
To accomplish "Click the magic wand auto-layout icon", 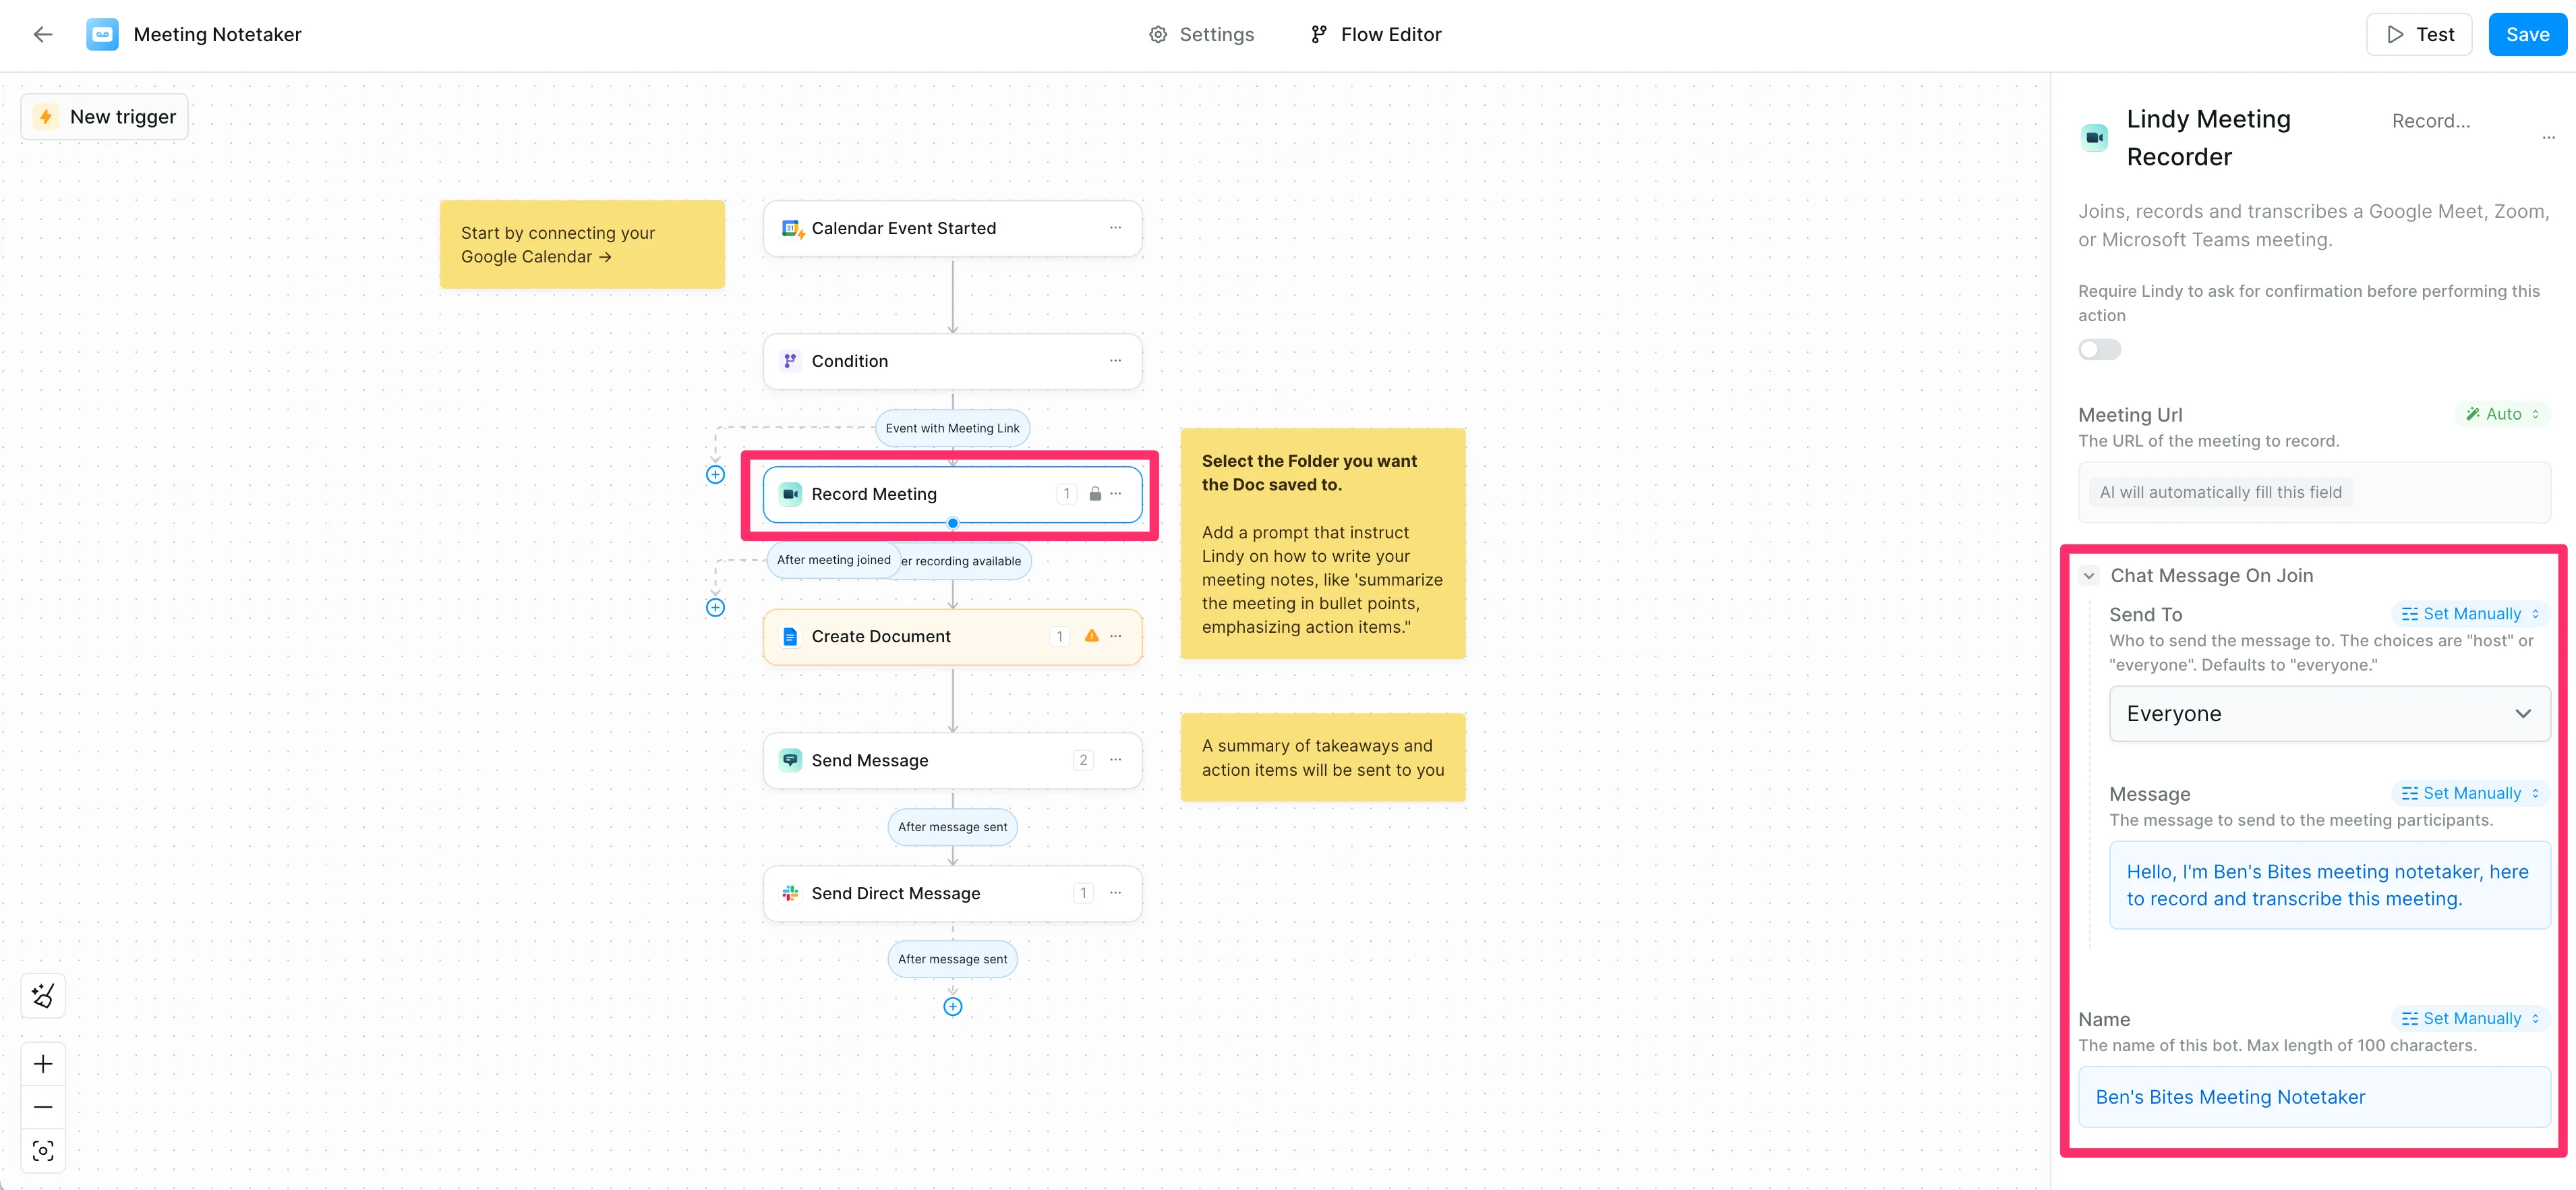I will (43, 995).
